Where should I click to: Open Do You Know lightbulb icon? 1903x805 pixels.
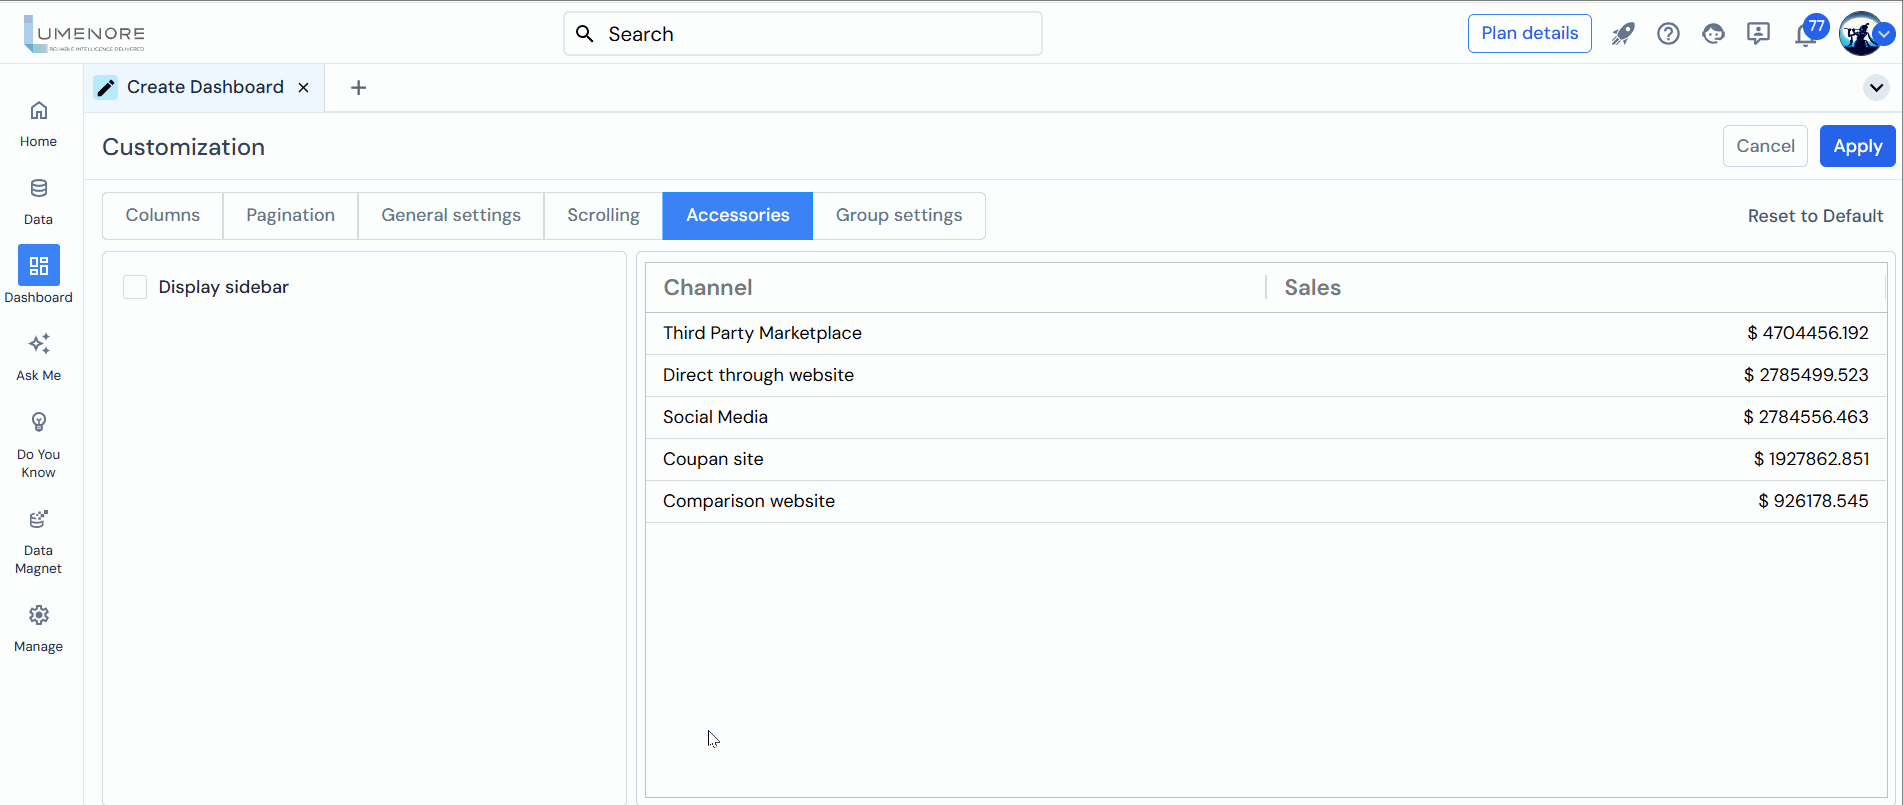[38, 423]
